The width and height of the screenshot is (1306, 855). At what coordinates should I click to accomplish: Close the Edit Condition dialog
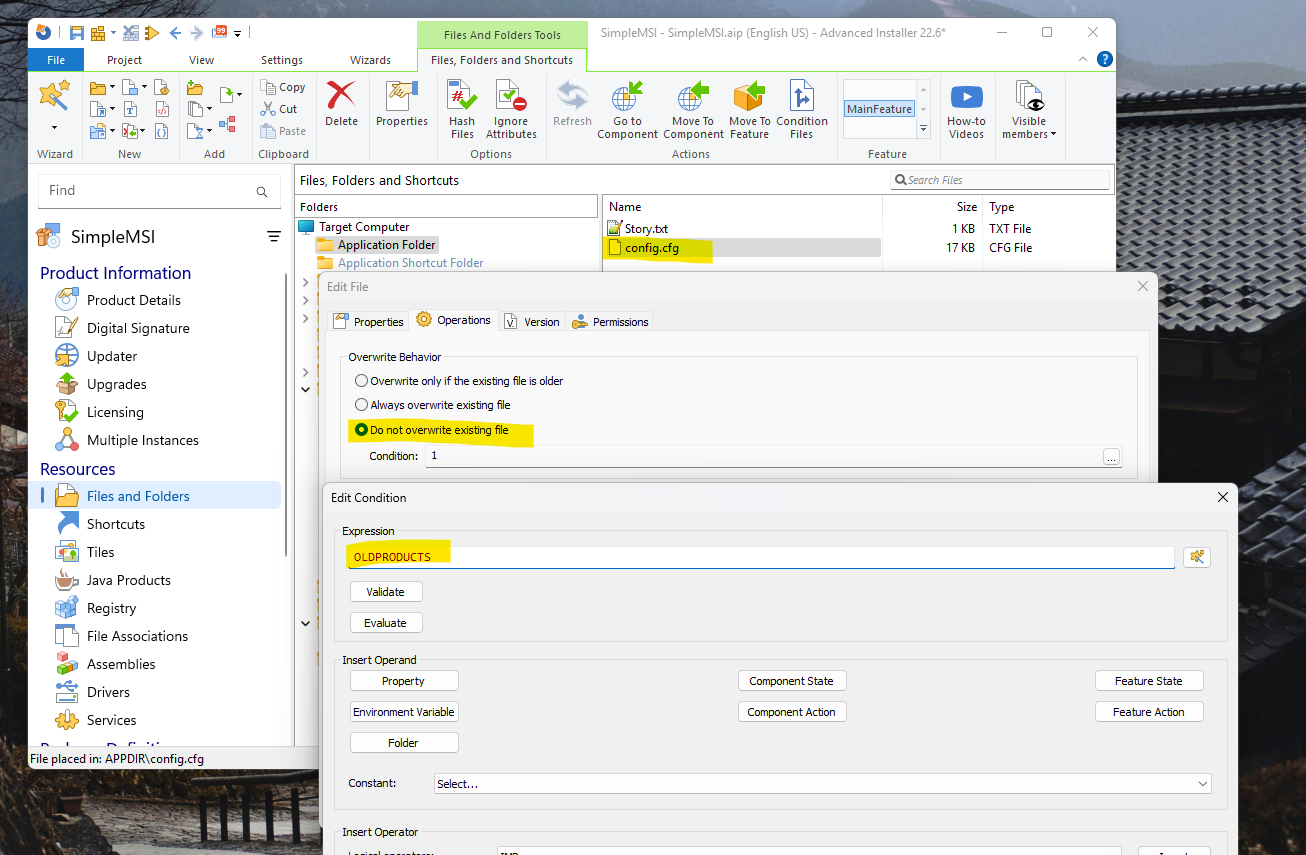[1222, 497]
